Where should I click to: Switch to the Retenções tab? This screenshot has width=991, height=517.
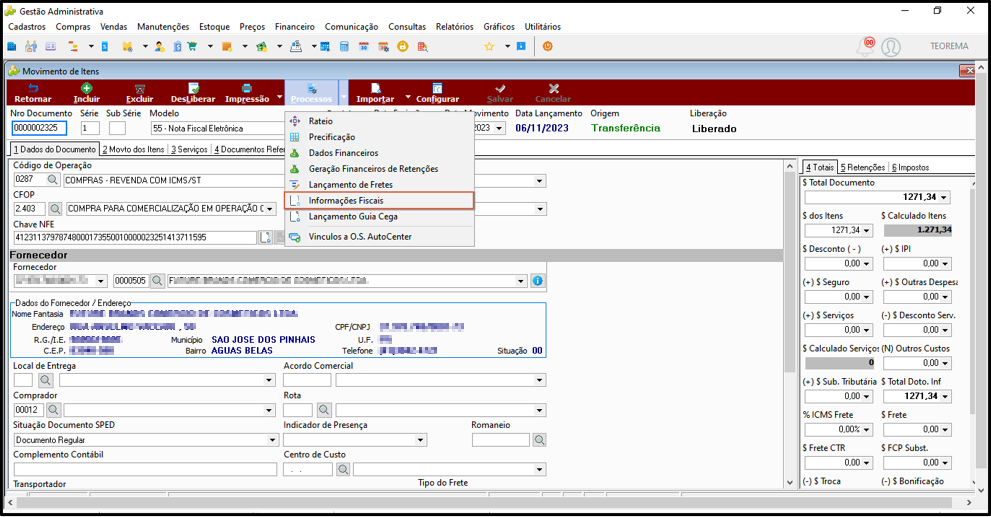[x=863, y=167]
